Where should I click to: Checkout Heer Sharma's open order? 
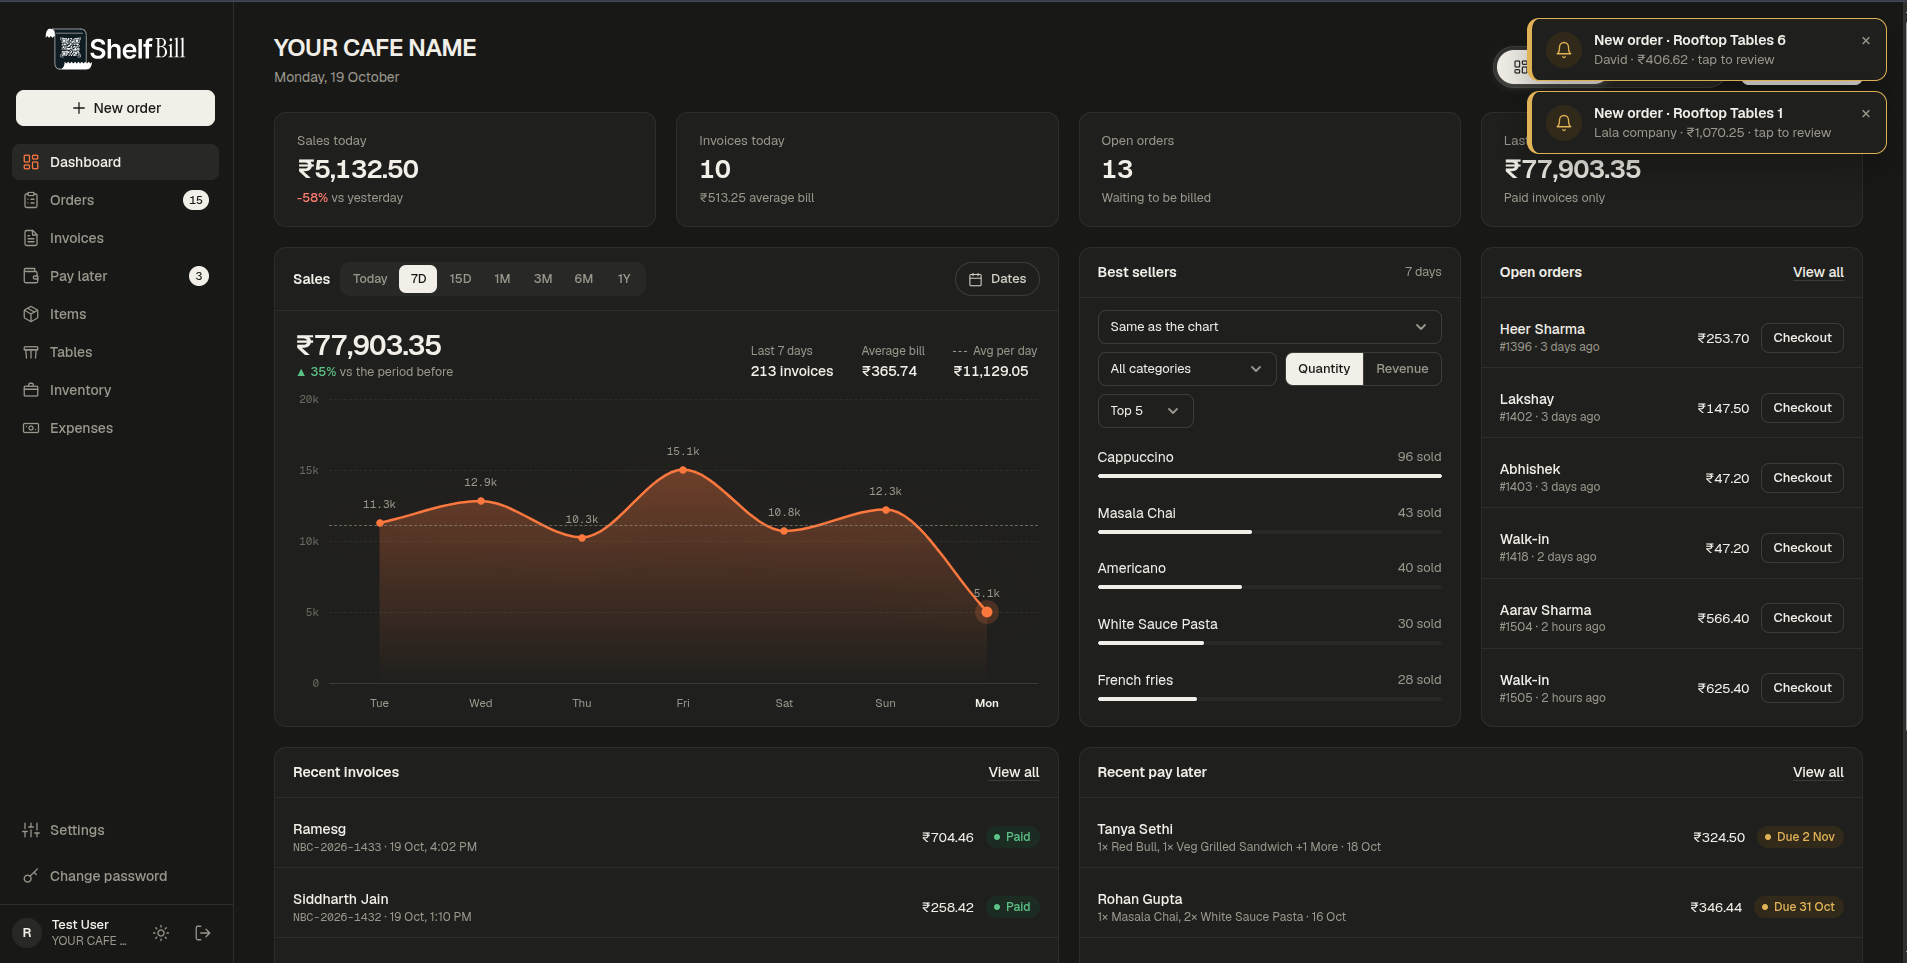tap(1802, 338)
